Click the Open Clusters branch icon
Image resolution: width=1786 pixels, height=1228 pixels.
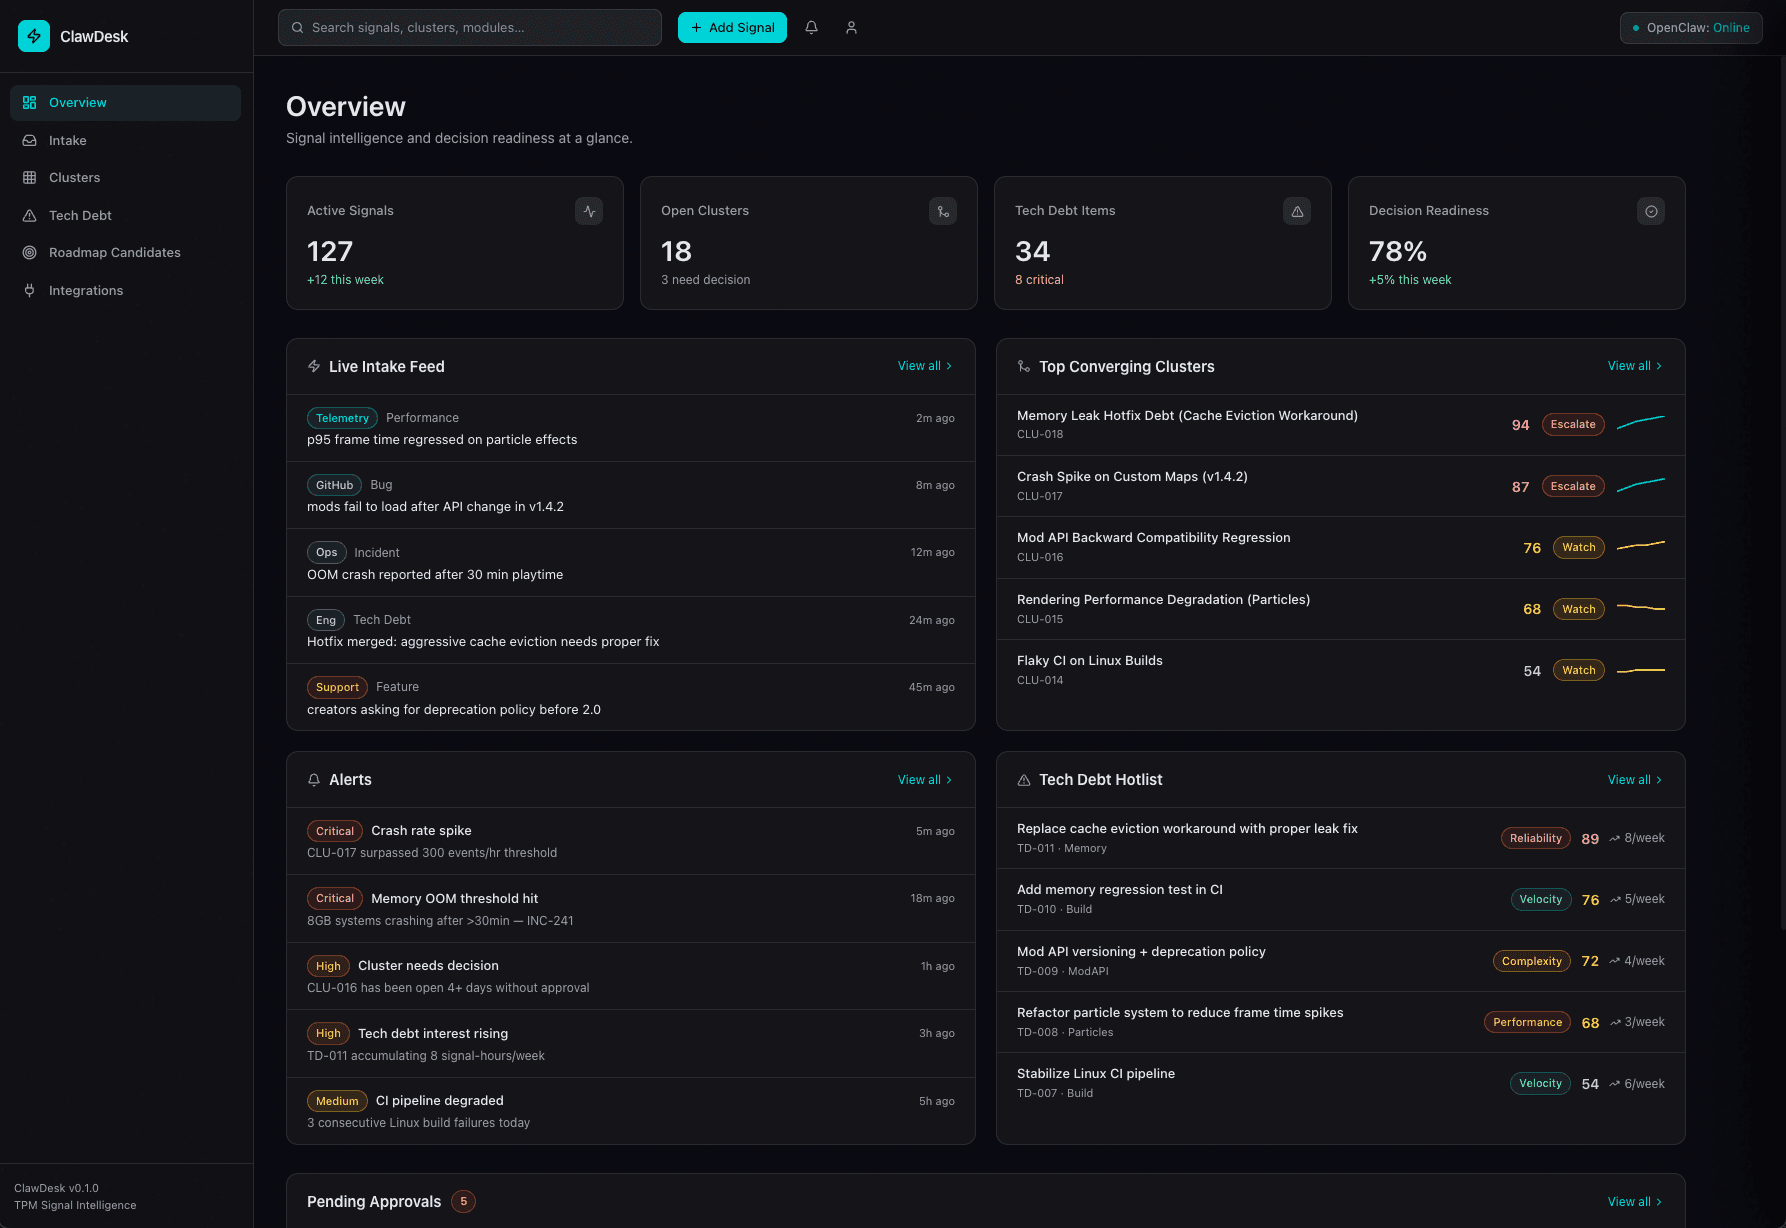tap(942, 211)
